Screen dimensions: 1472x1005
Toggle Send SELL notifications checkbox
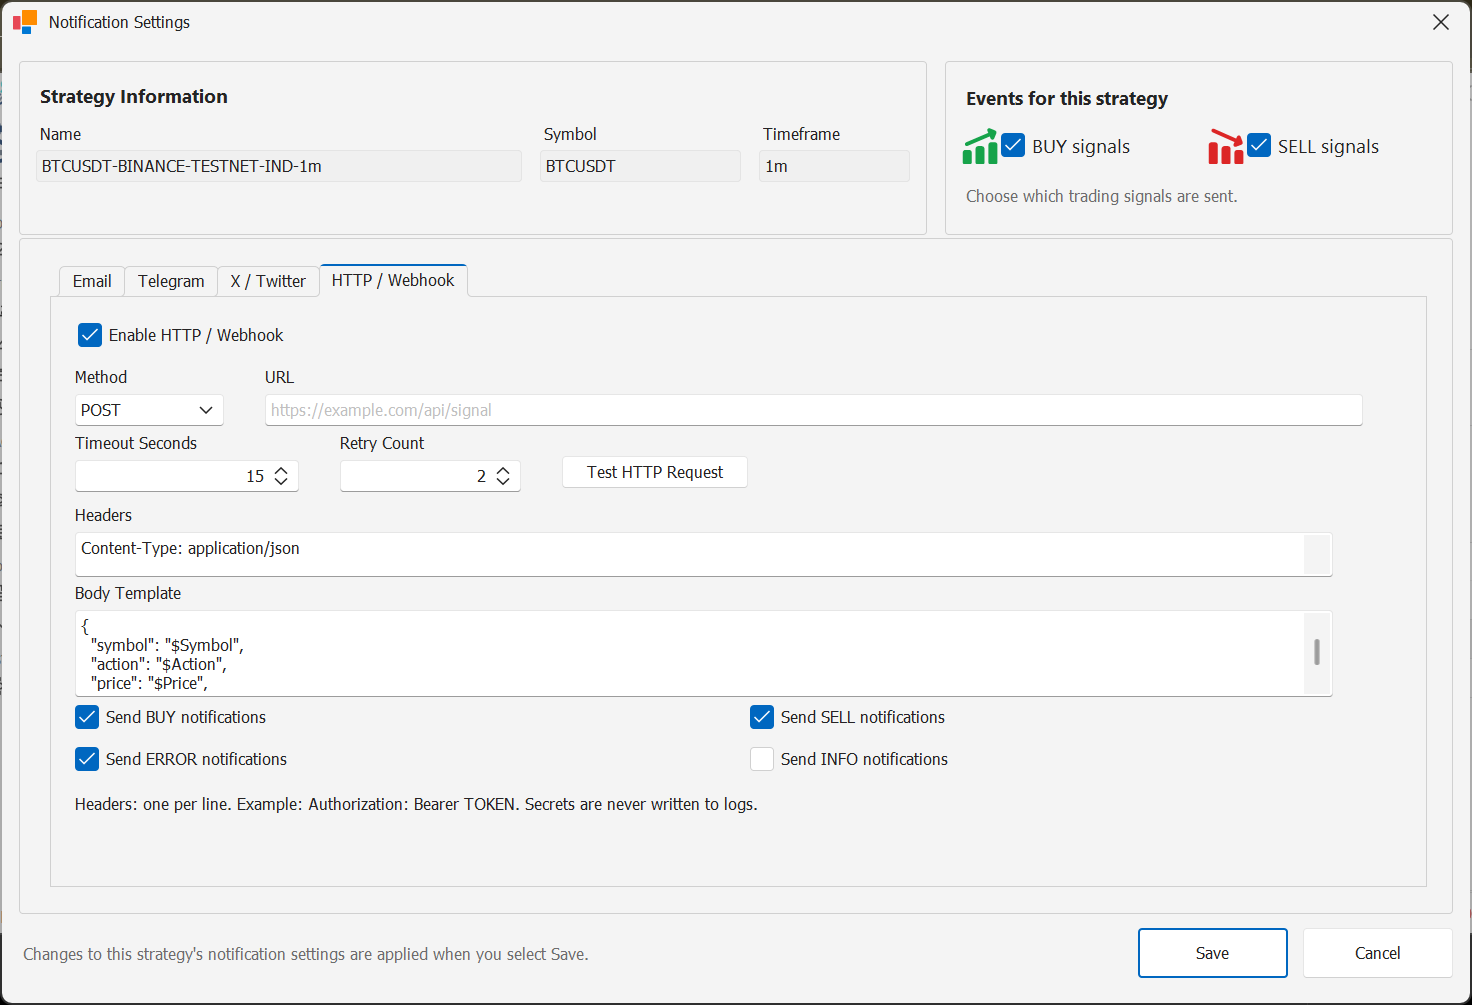point(762,717)
